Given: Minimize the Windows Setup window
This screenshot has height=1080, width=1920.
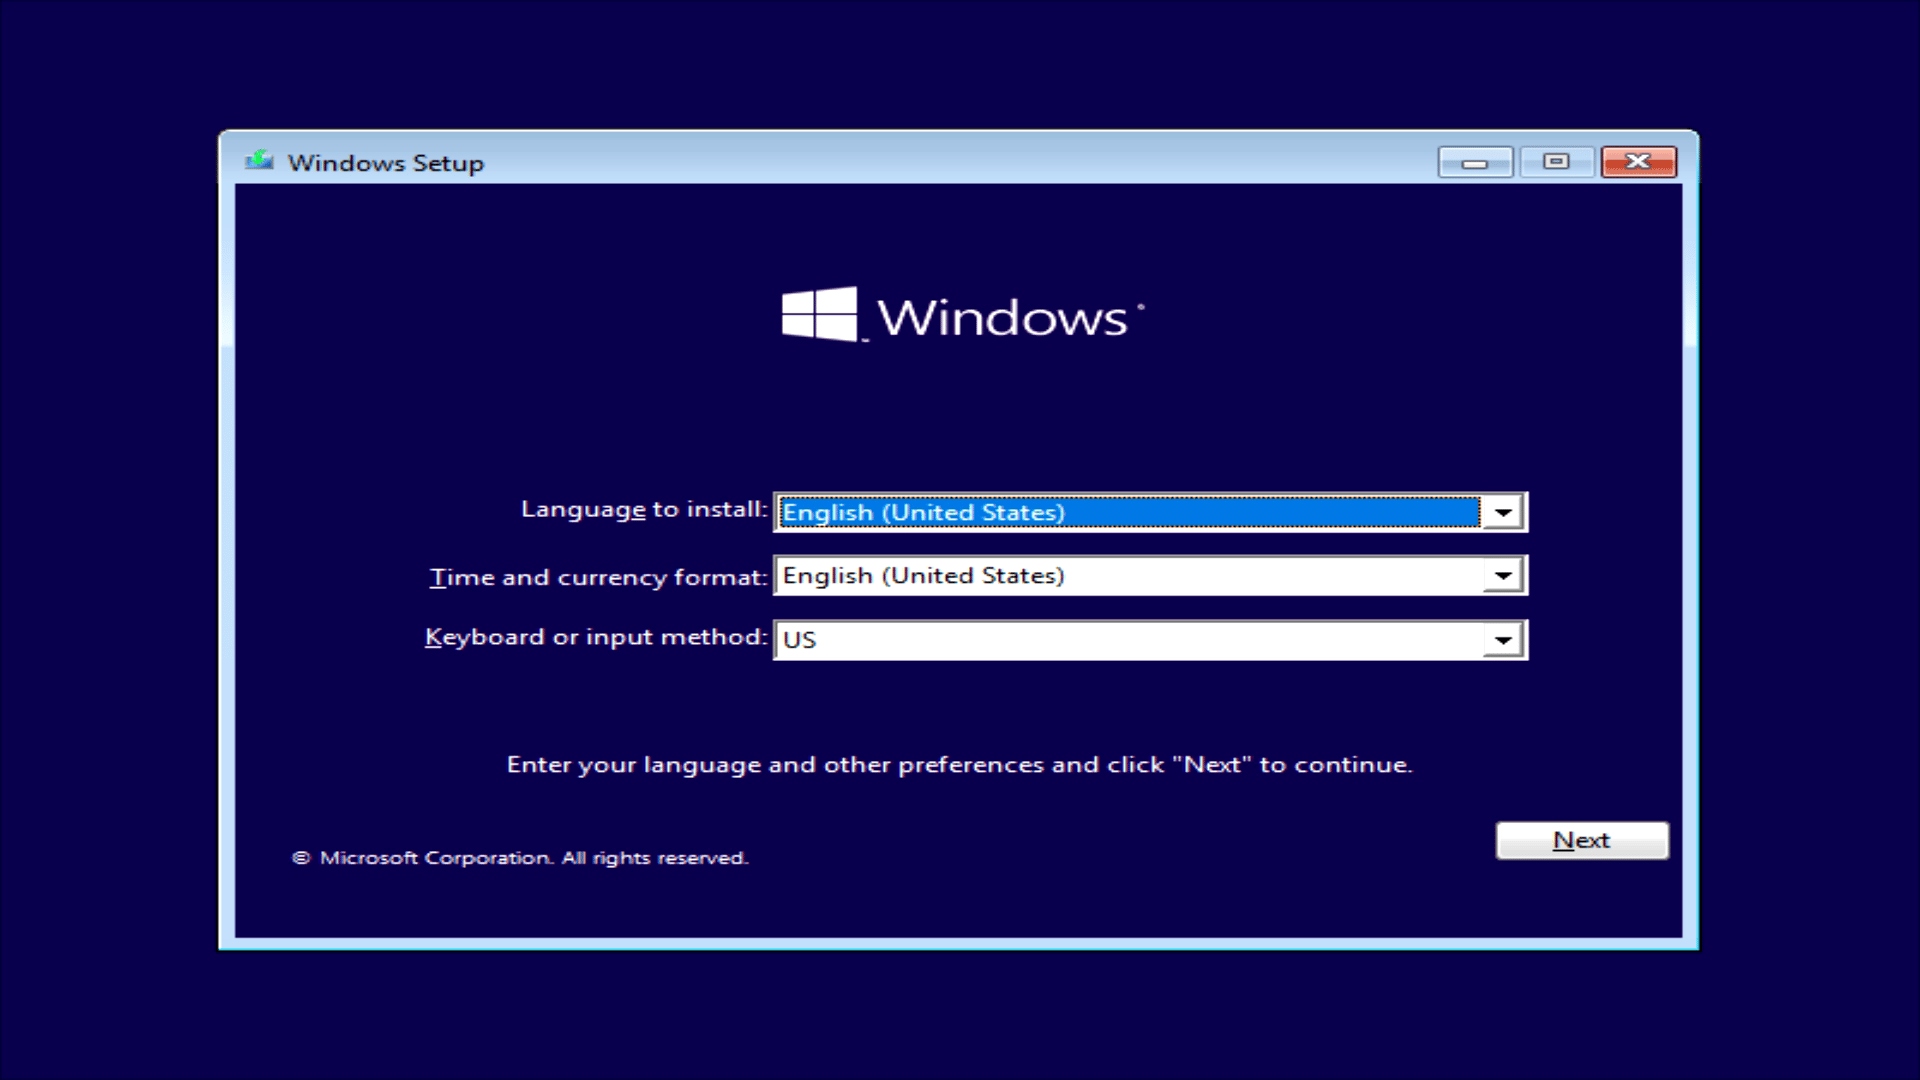Looking at the screenshot, I should [x=1475, y=162].
